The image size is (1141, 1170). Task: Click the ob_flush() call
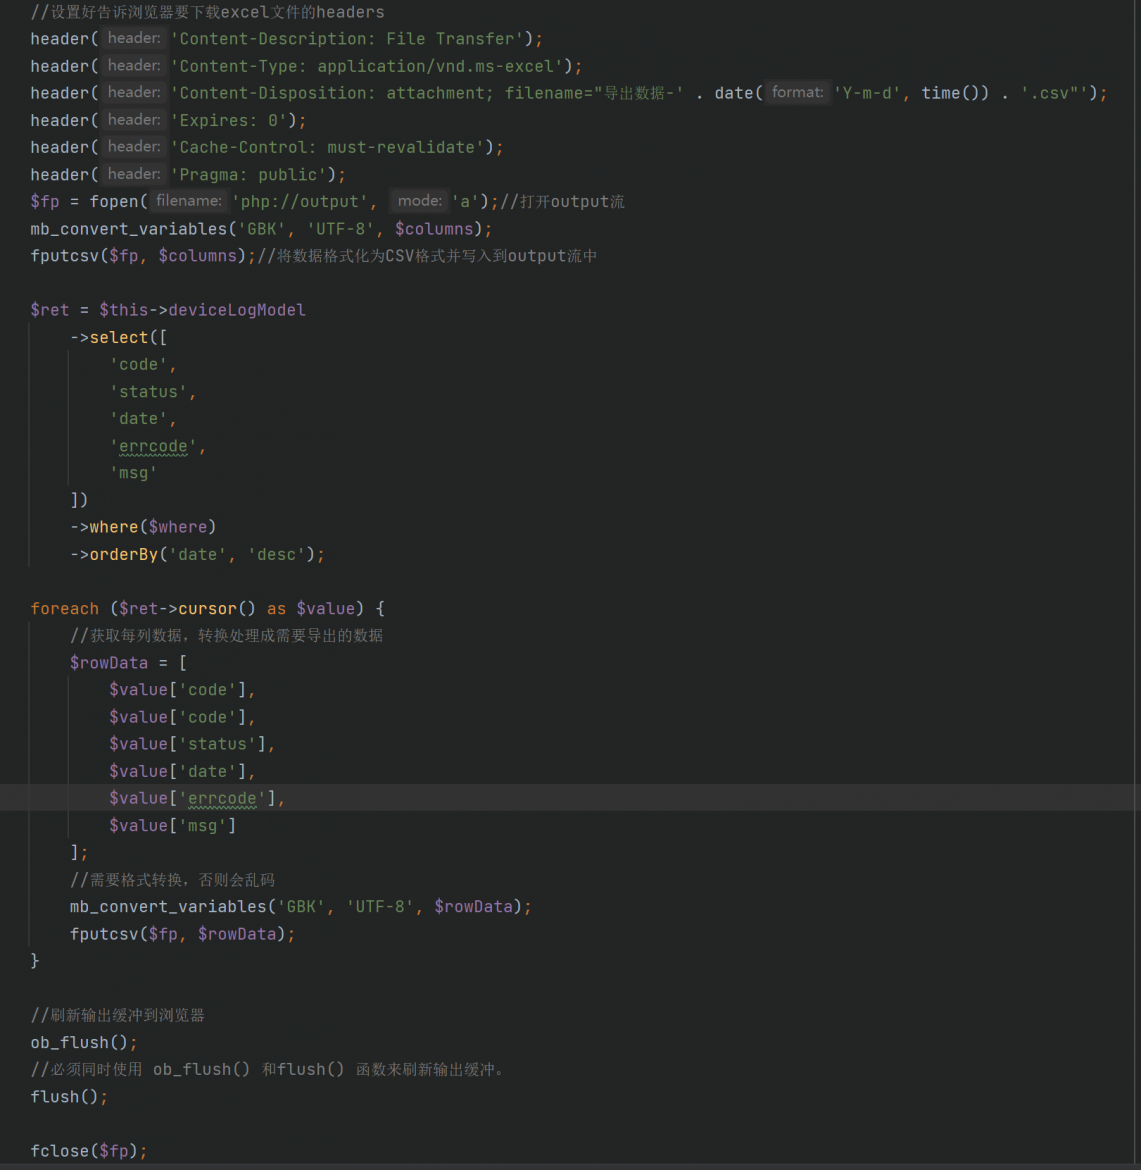point(84,1043)
